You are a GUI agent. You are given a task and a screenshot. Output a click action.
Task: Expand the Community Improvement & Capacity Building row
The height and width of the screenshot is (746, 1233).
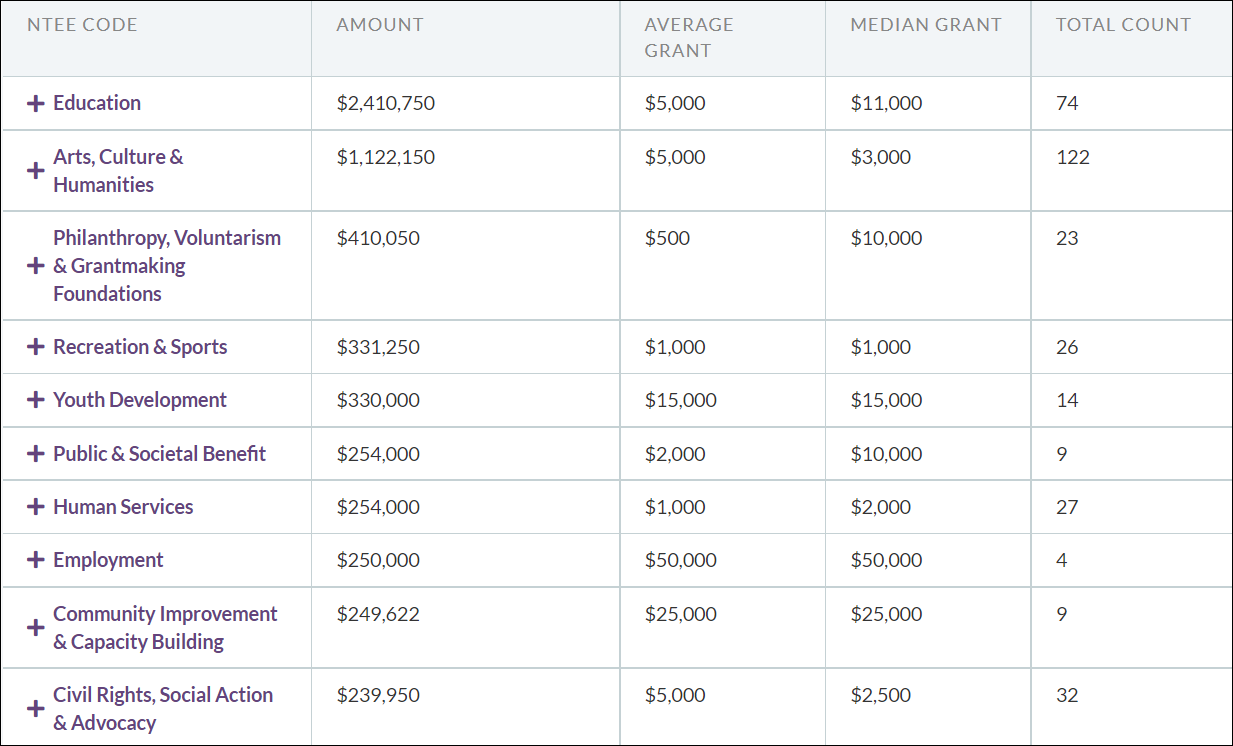point(36,627)
